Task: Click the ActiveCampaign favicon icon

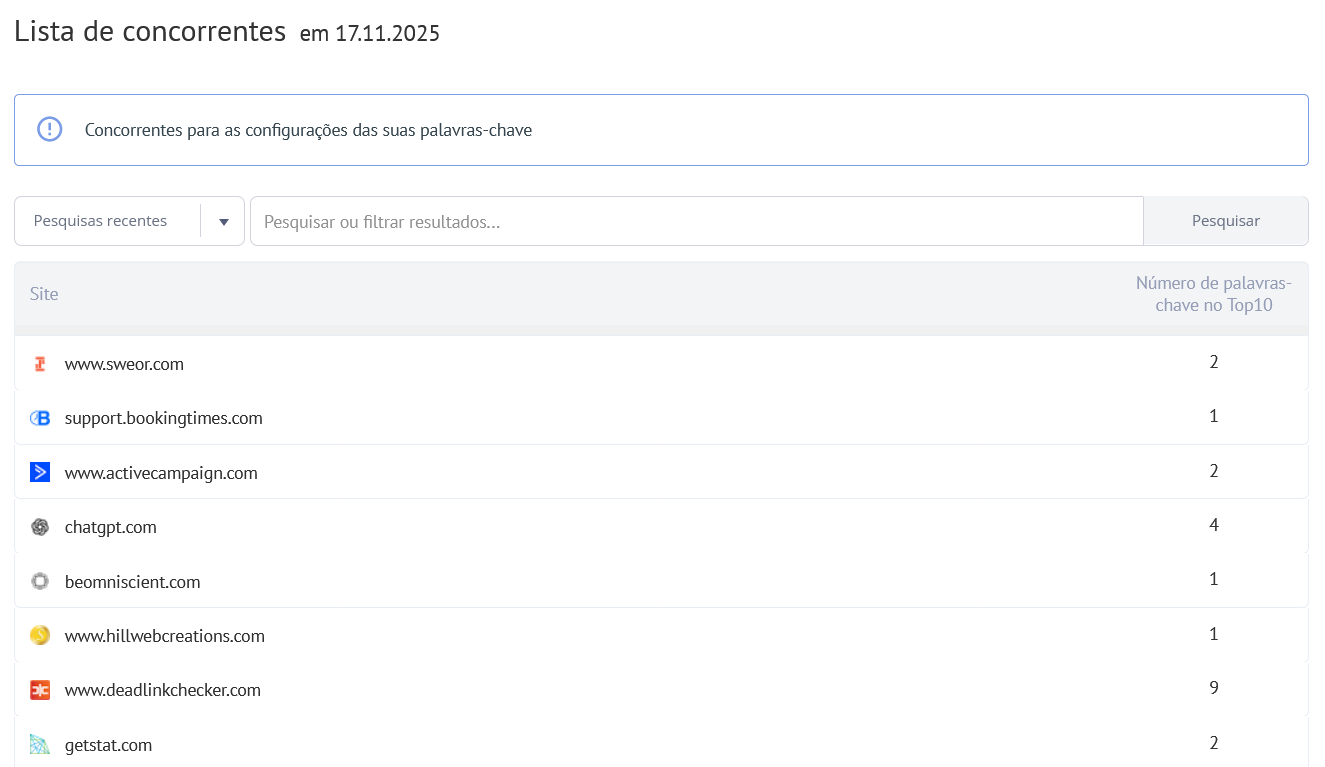Action: [x=40, y=473]
